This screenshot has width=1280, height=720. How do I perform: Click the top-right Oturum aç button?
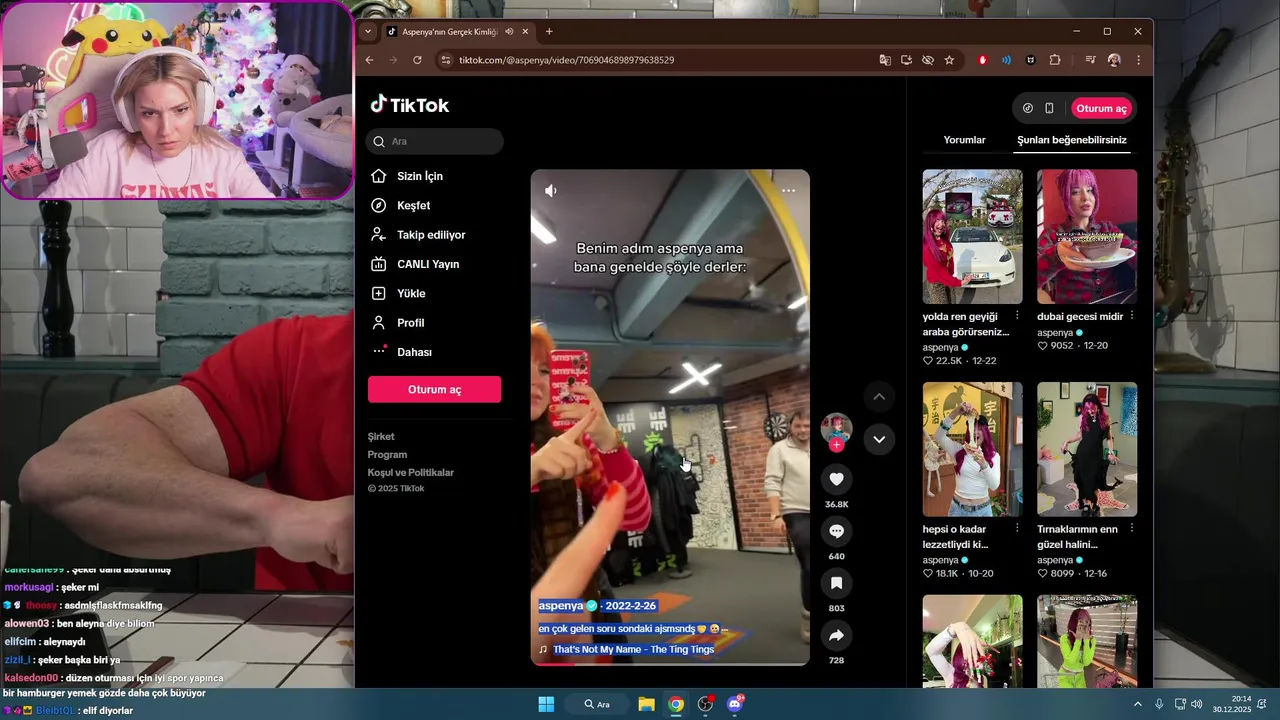pos(1101,108)
